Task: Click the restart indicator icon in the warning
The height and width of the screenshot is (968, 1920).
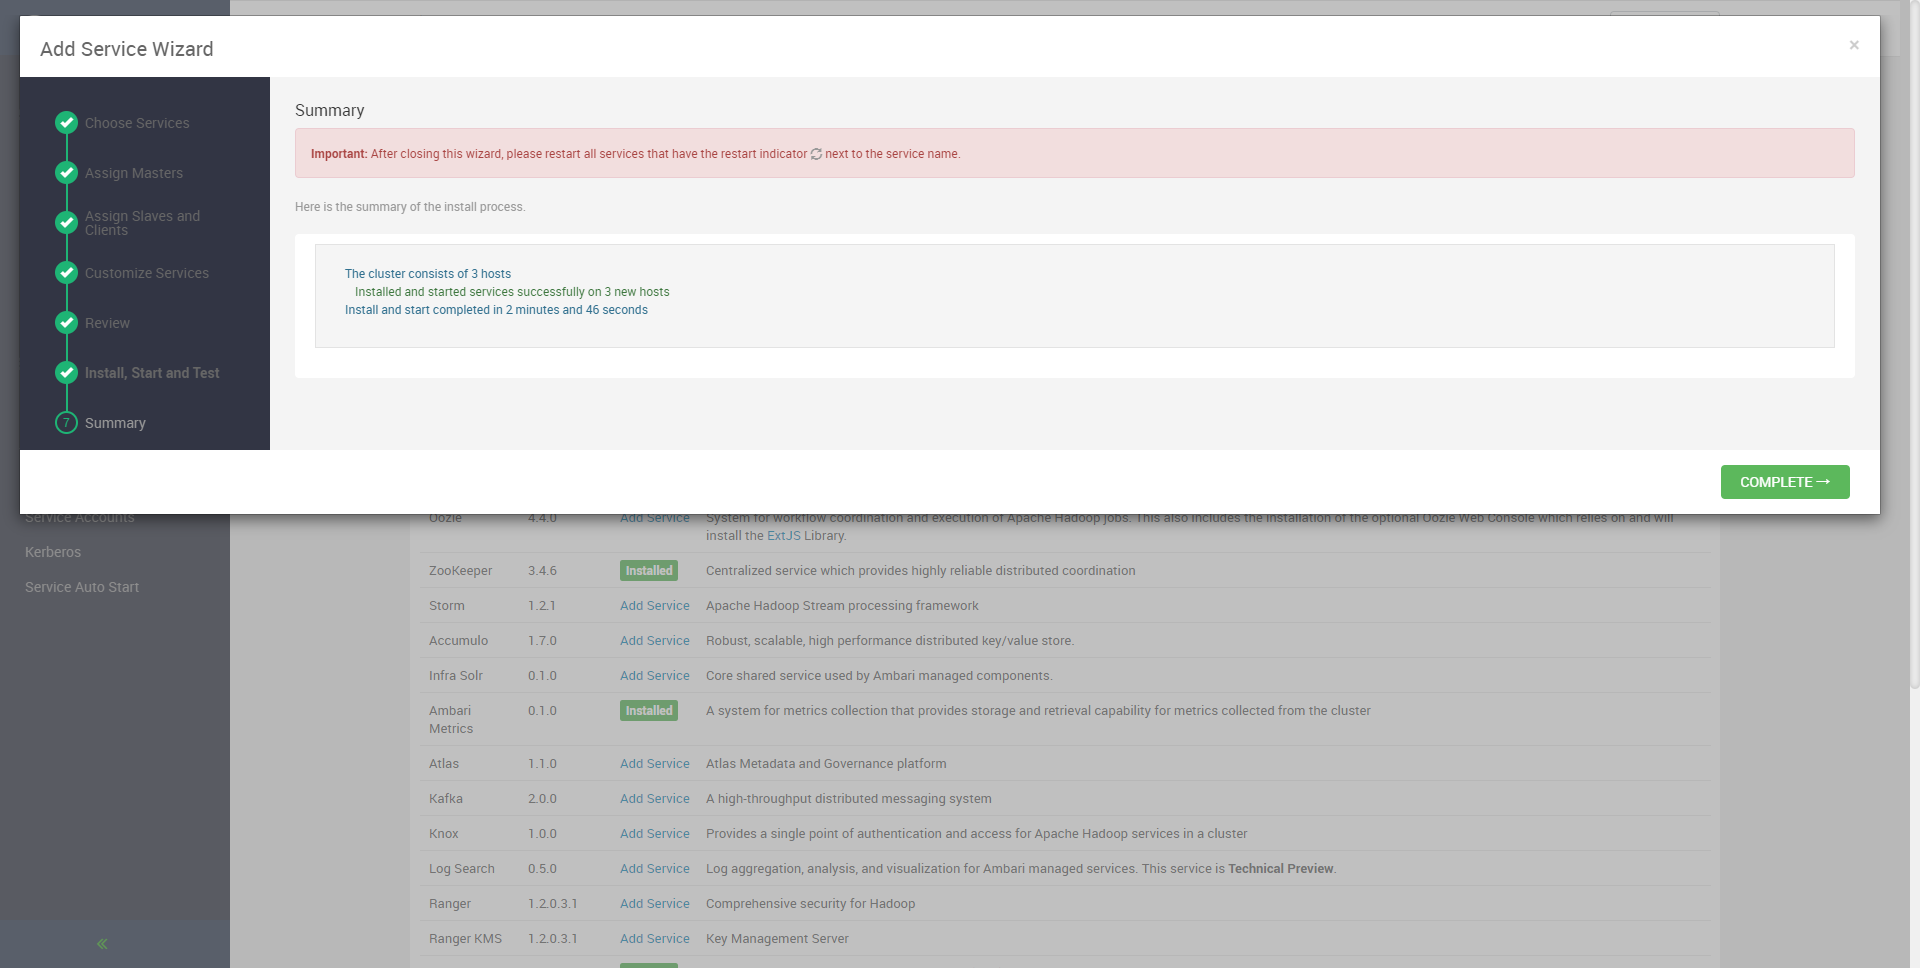Action: 816,154
